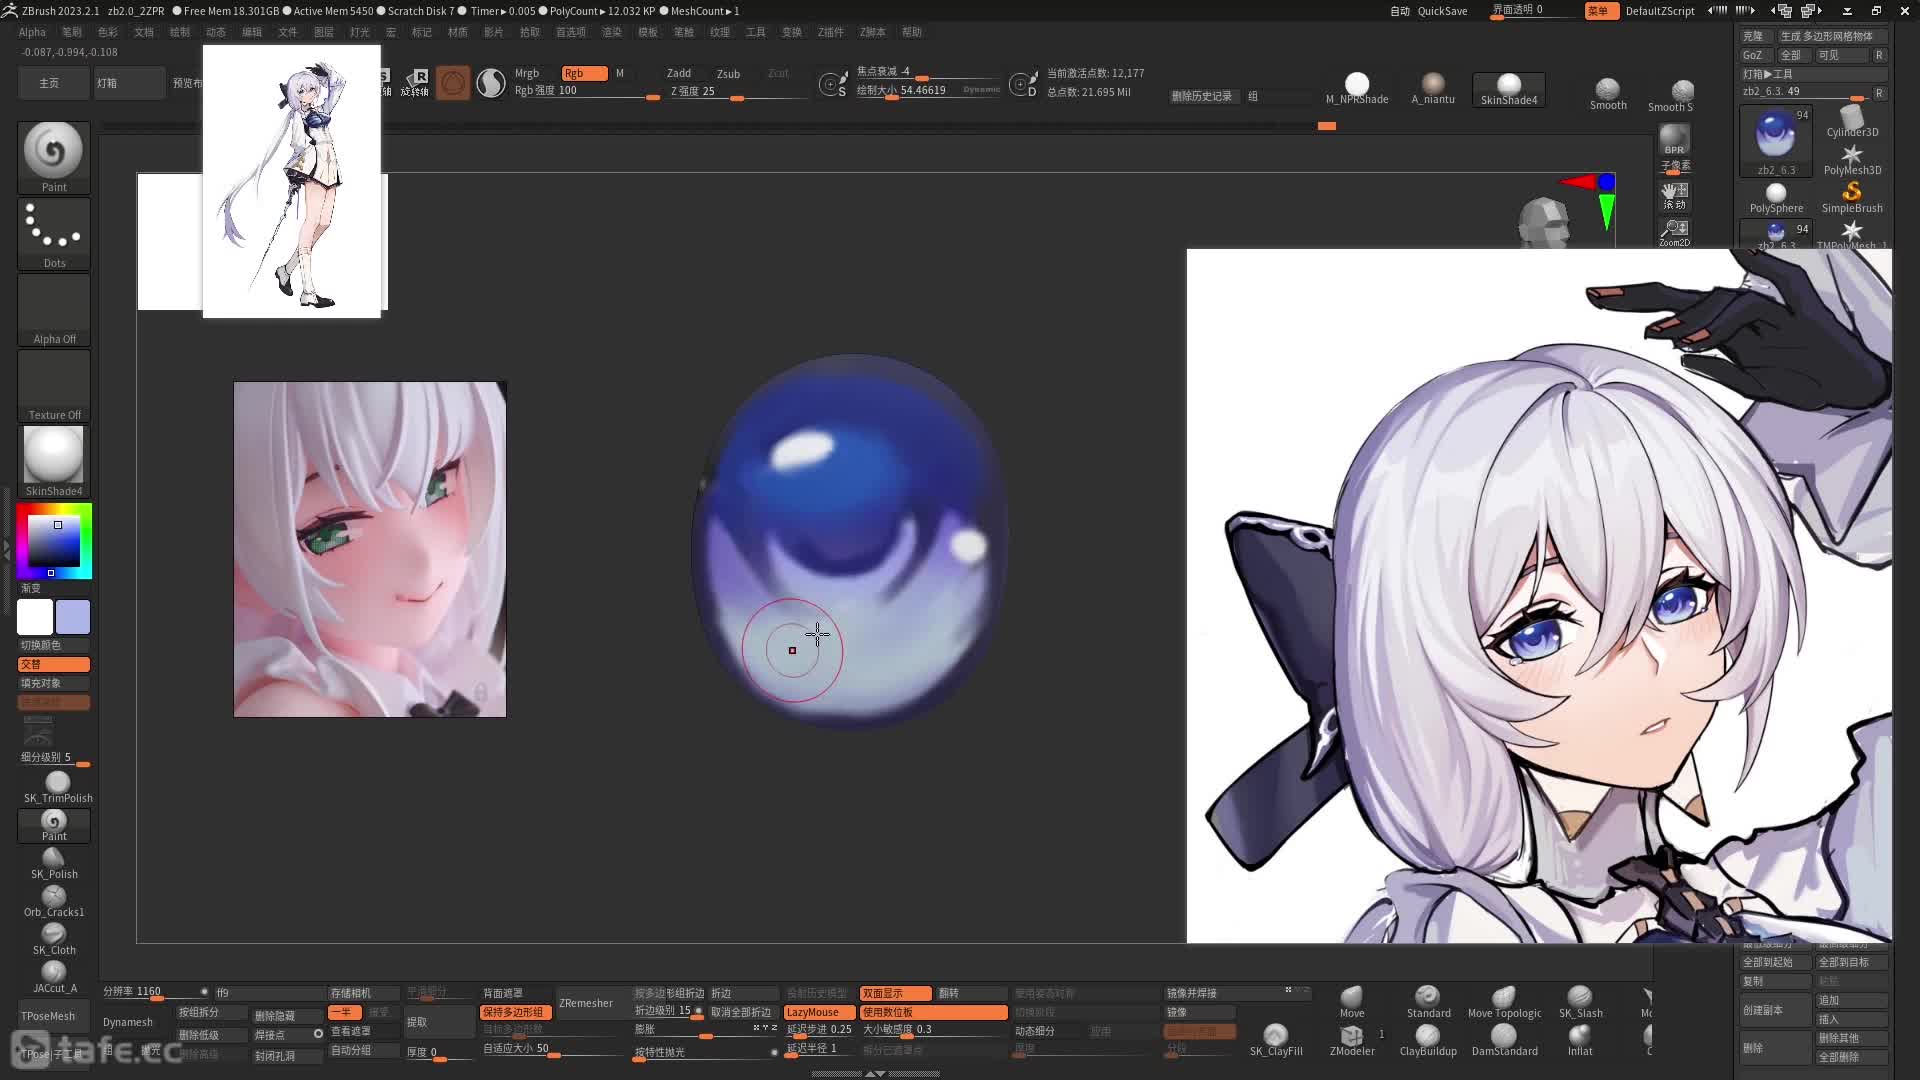
Task: Select the ClayBuildup brush
Action: [x=1428, y=1040]
